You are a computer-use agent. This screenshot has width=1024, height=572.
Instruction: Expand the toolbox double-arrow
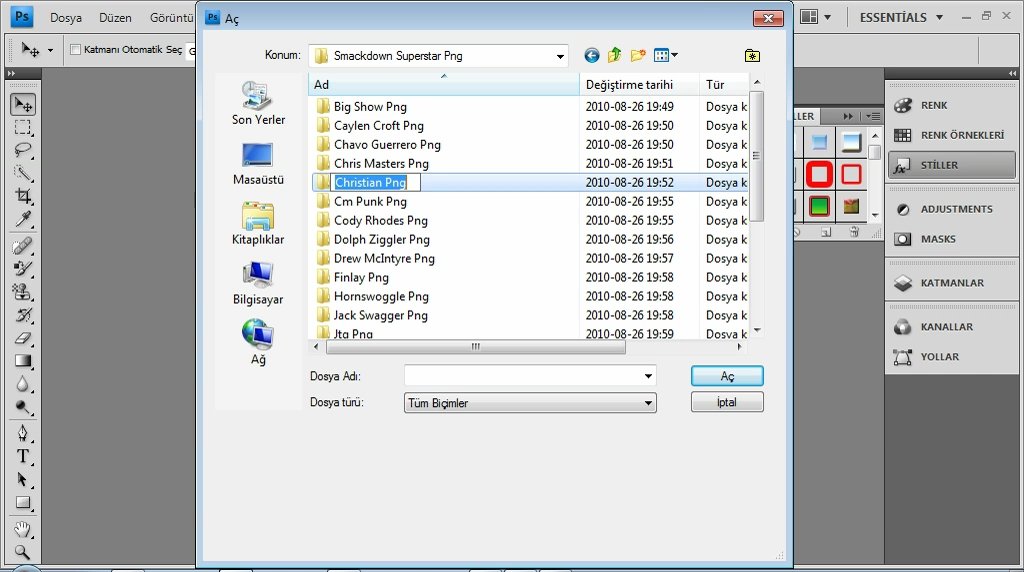pyautogui.click(x=11, y=74)
